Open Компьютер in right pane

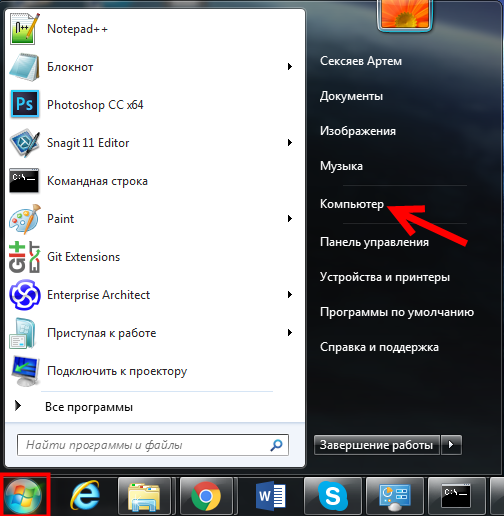point(352,204)
